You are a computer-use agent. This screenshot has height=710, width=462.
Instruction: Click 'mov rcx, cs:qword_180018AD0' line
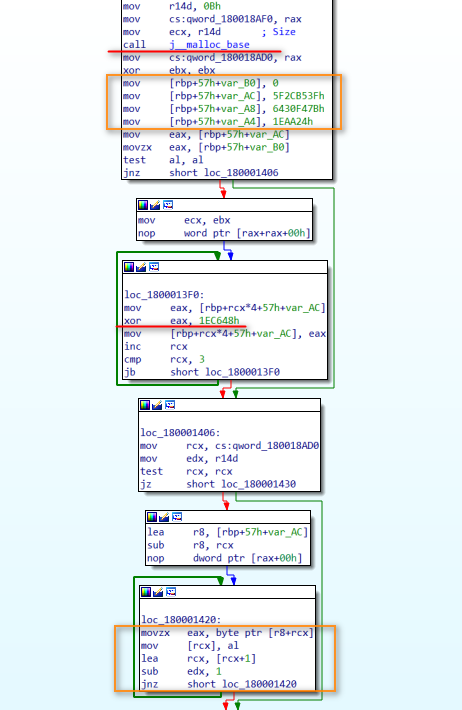coord(230,446)
